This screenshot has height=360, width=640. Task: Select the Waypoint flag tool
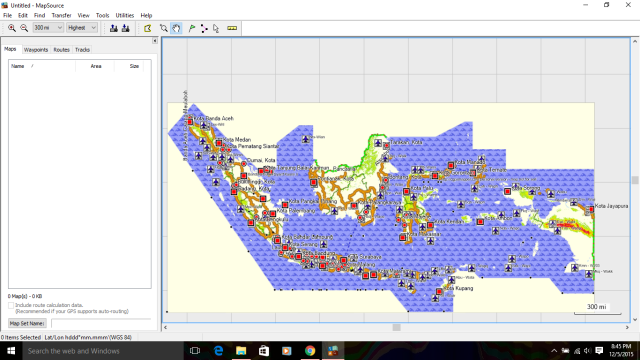pos(192,28)
